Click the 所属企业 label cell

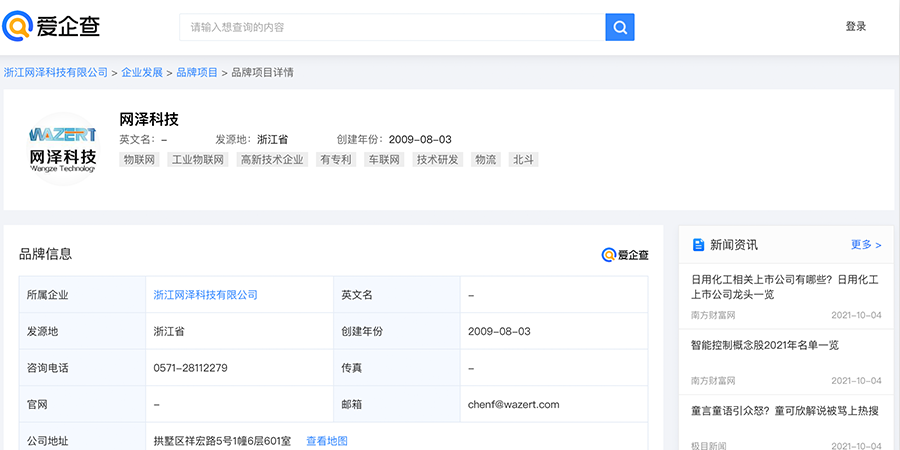pos(83,295)
